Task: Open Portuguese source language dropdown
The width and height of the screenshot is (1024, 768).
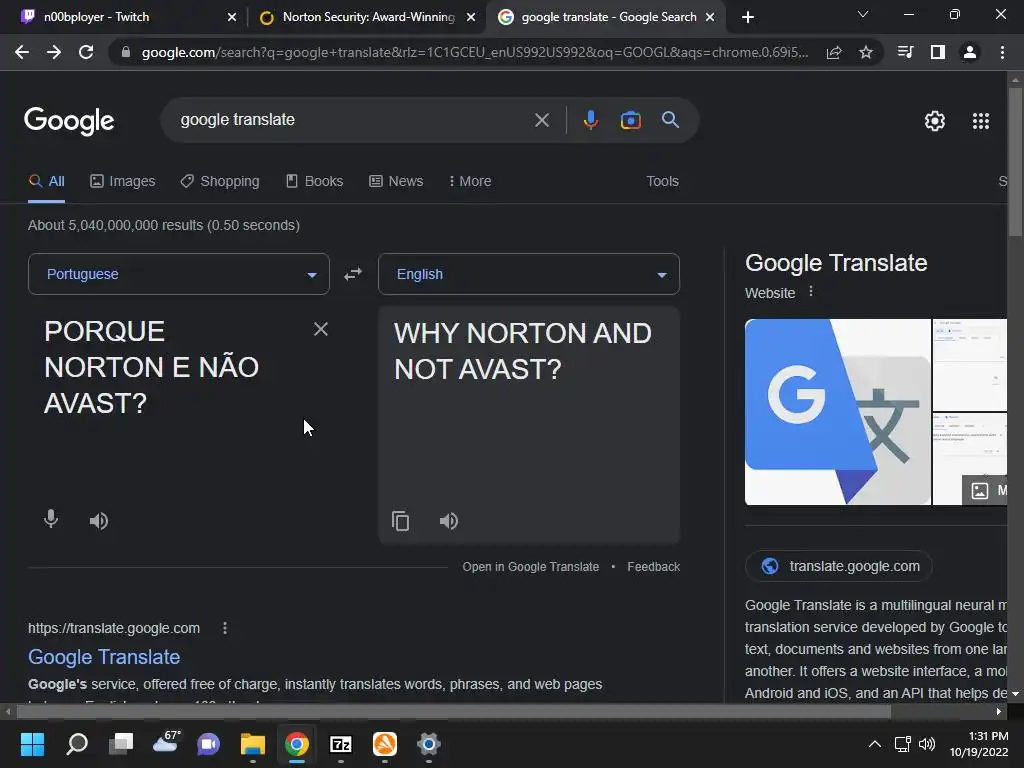Action: tap(179, 274)
